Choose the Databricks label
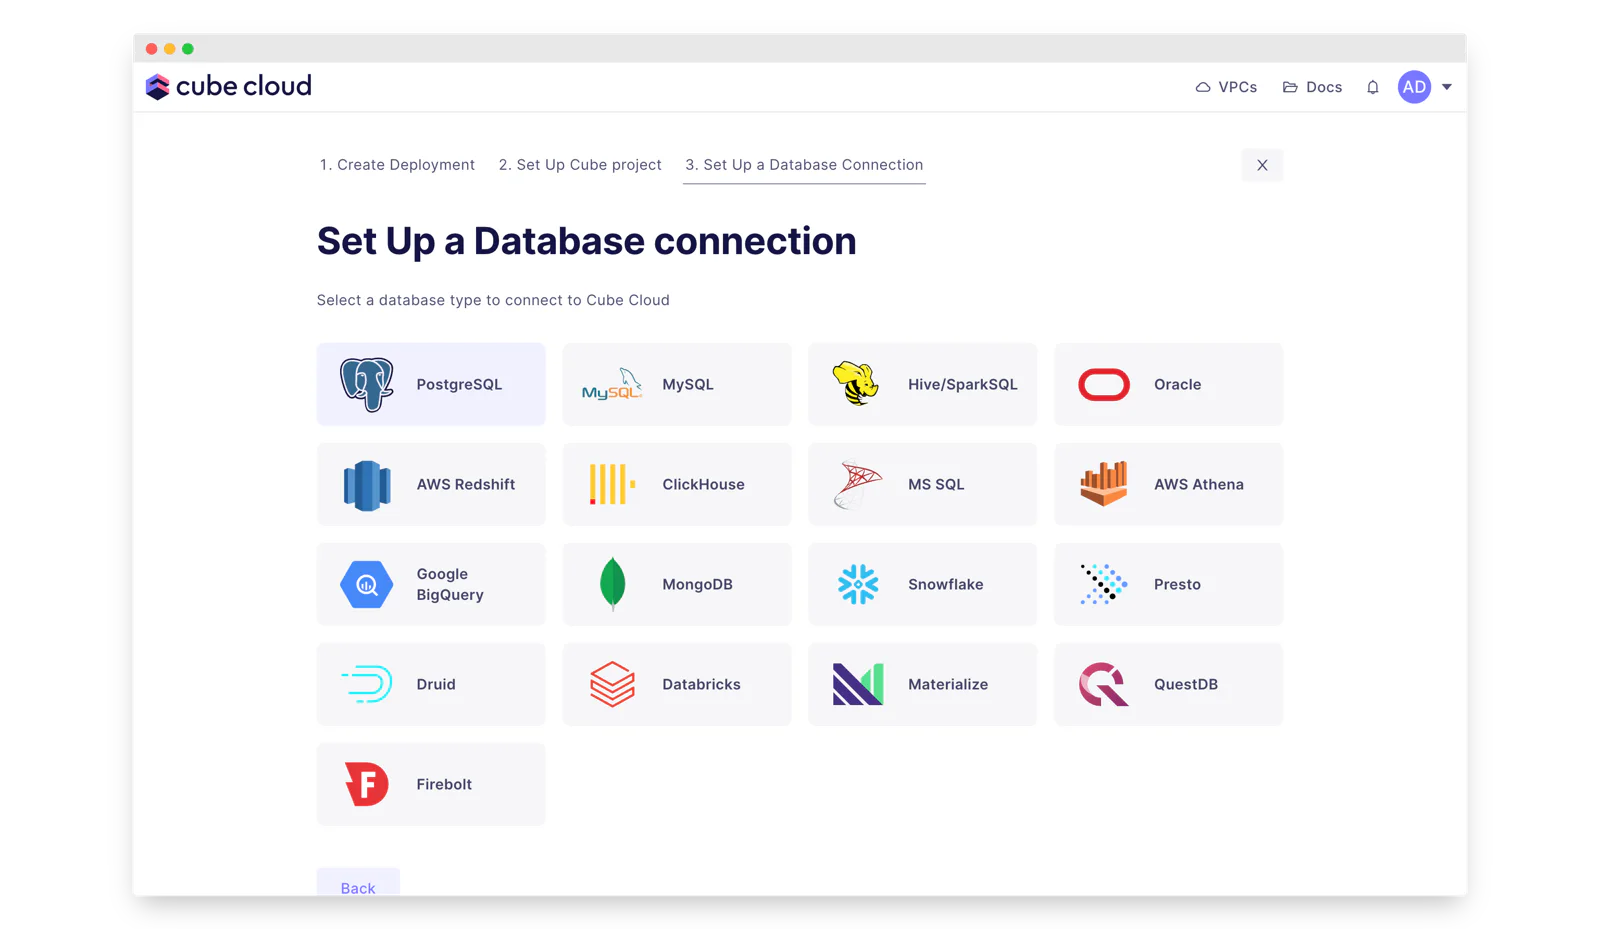 pyautogui.click(x=701, y=684)
